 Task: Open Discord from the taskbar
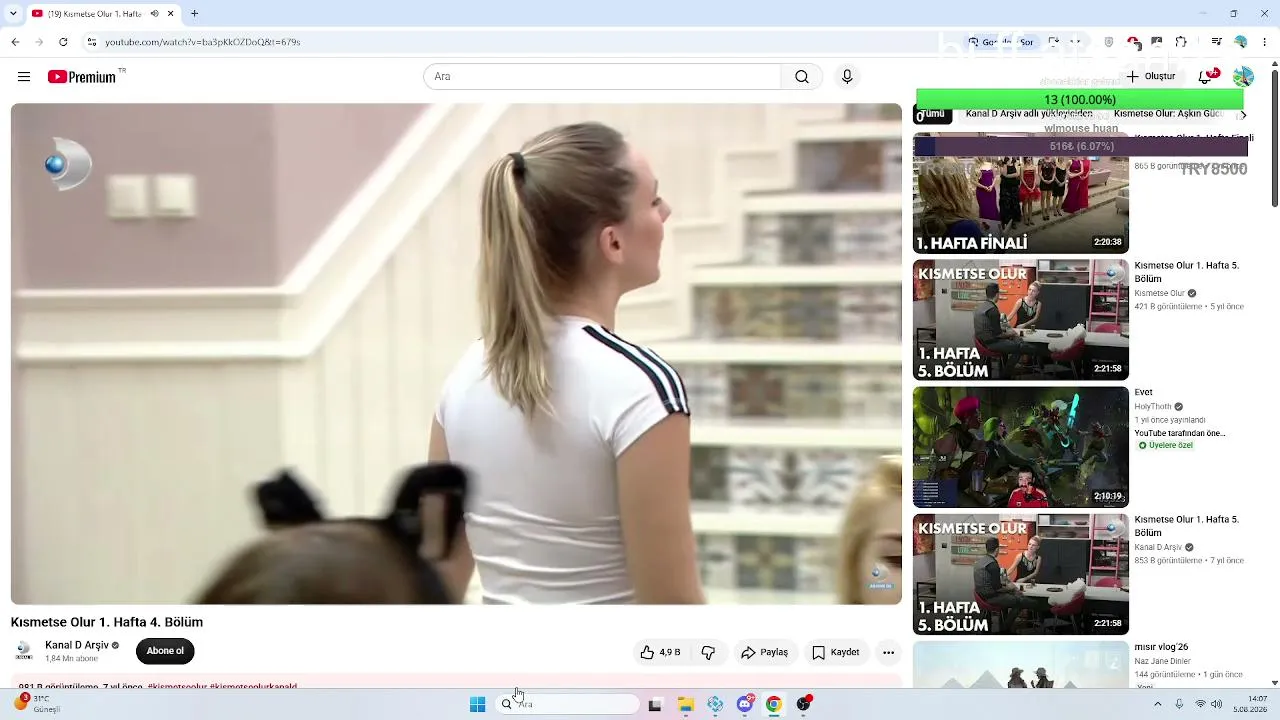[745, 704]
